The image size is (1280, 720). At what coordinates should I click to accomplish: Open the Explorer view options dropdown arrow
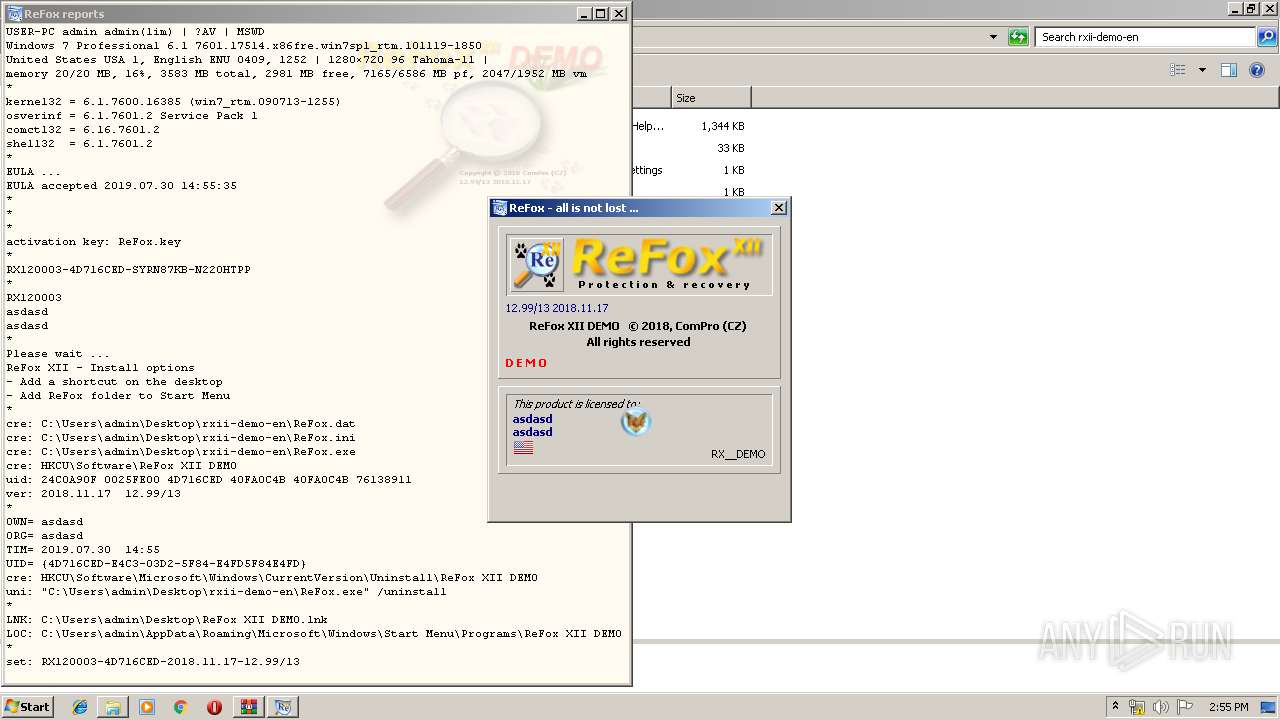point(1202,70)
